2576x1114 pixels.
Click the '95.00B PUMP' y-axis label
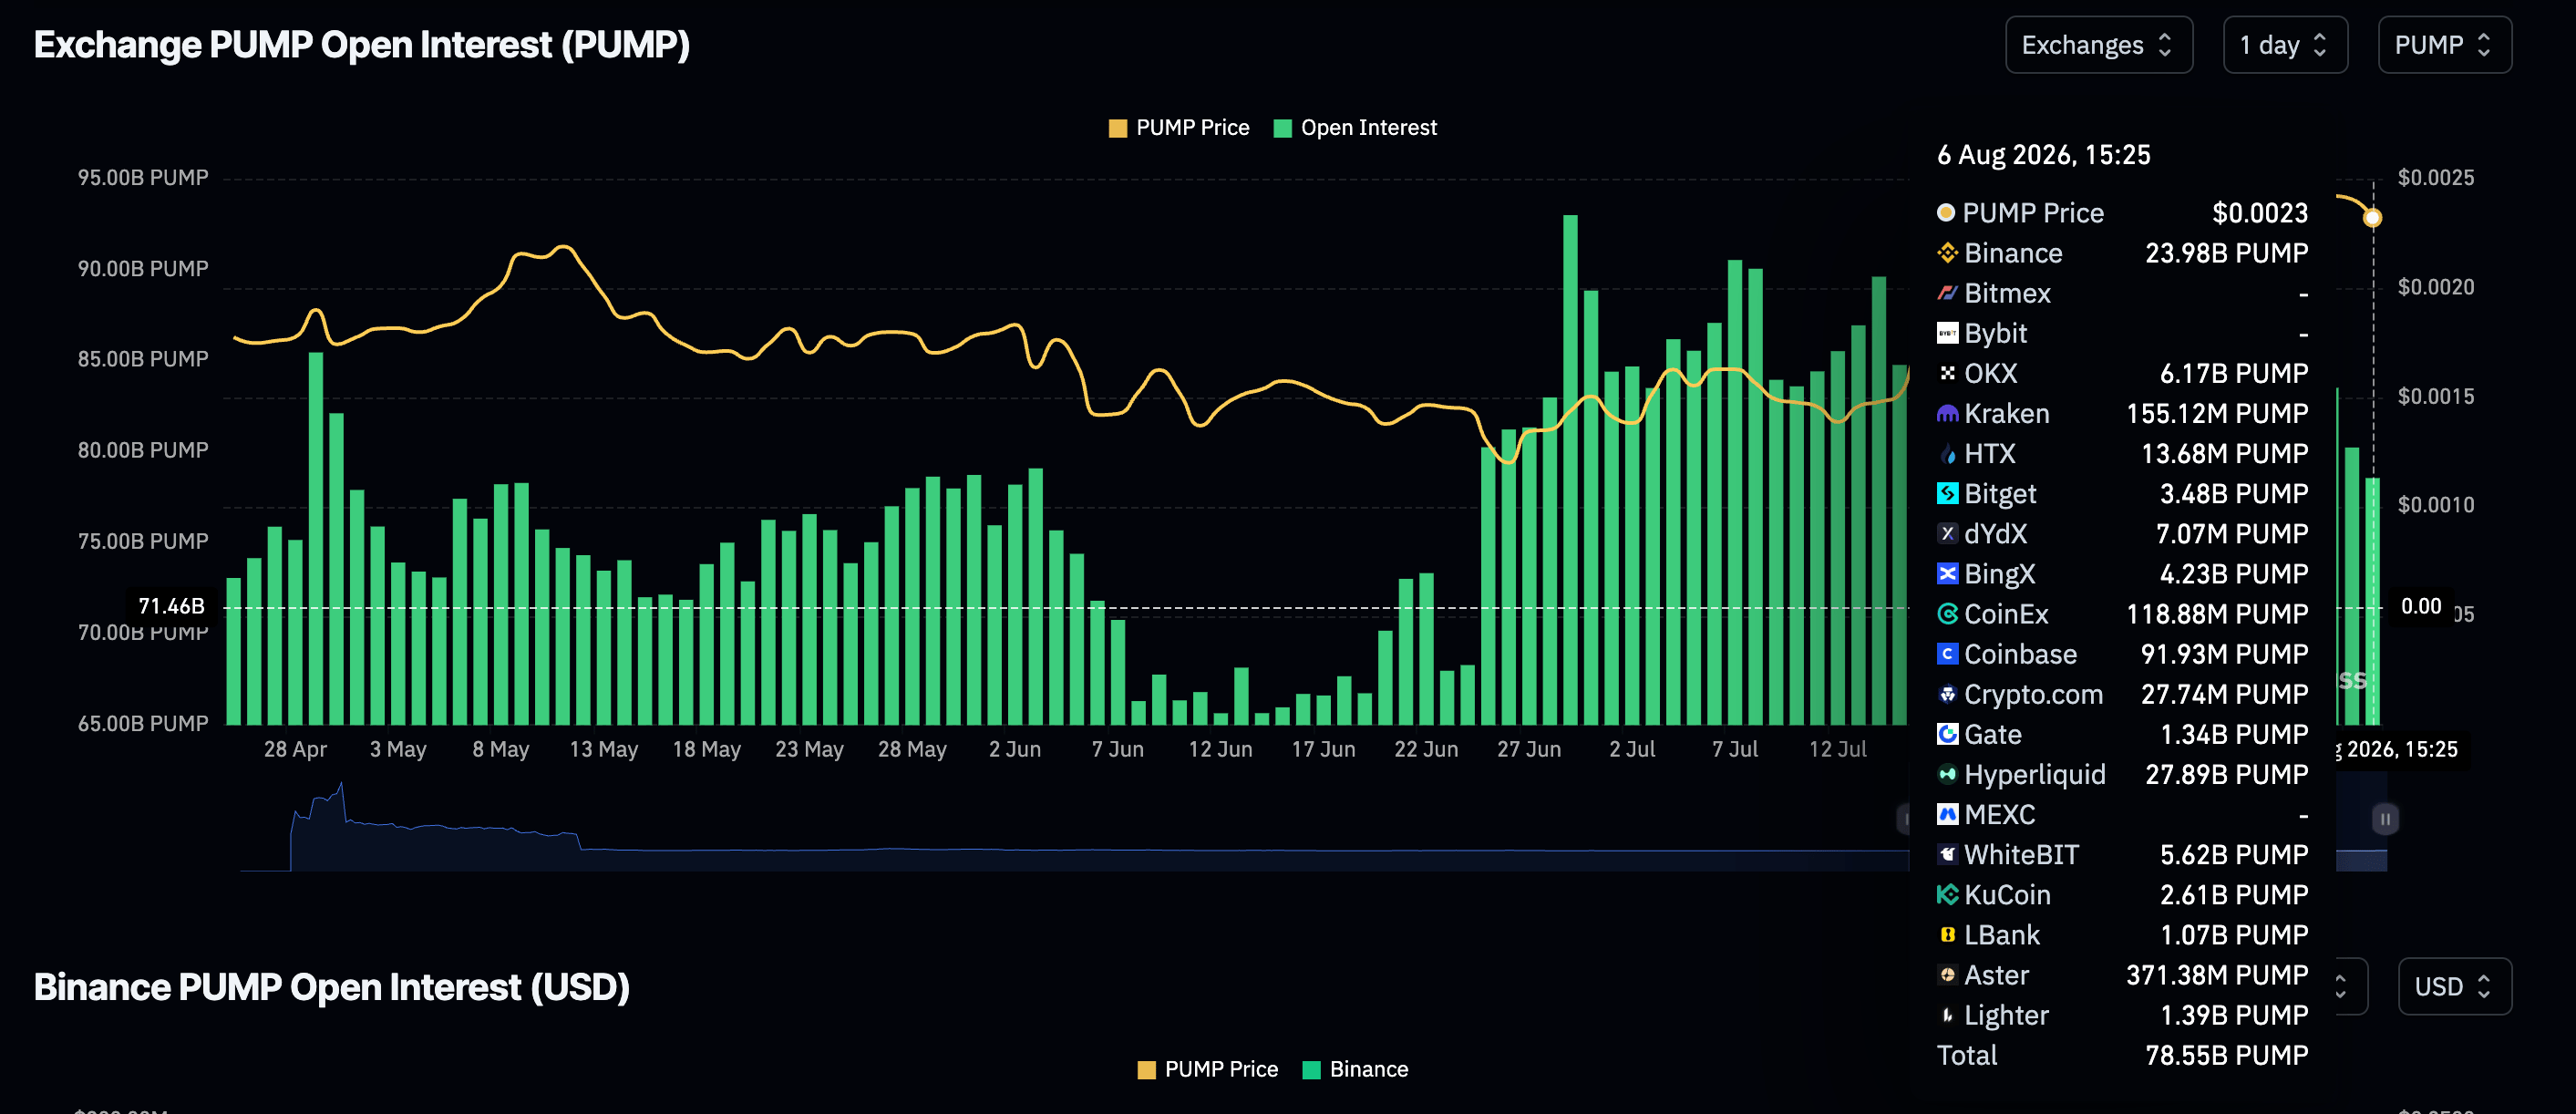tap(143, 178)
